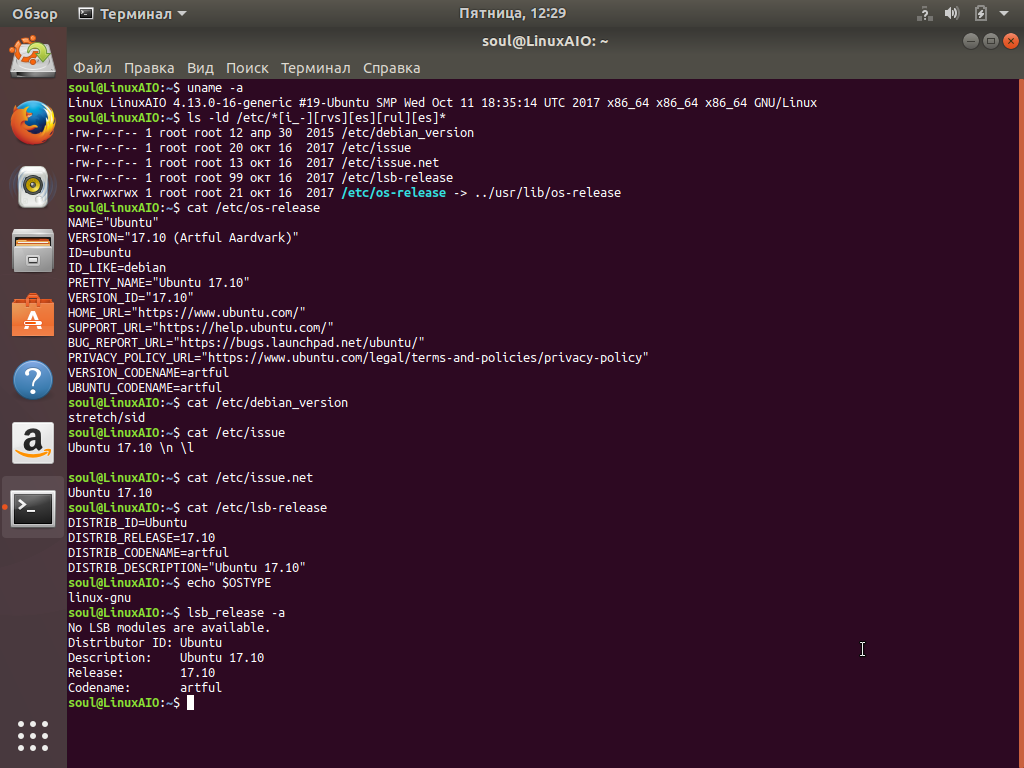Image resolution: width=1024 pixels, height=768 pixels.
Task: Click the Distributor ID: Ubuntu line
Action: (145, 643)
